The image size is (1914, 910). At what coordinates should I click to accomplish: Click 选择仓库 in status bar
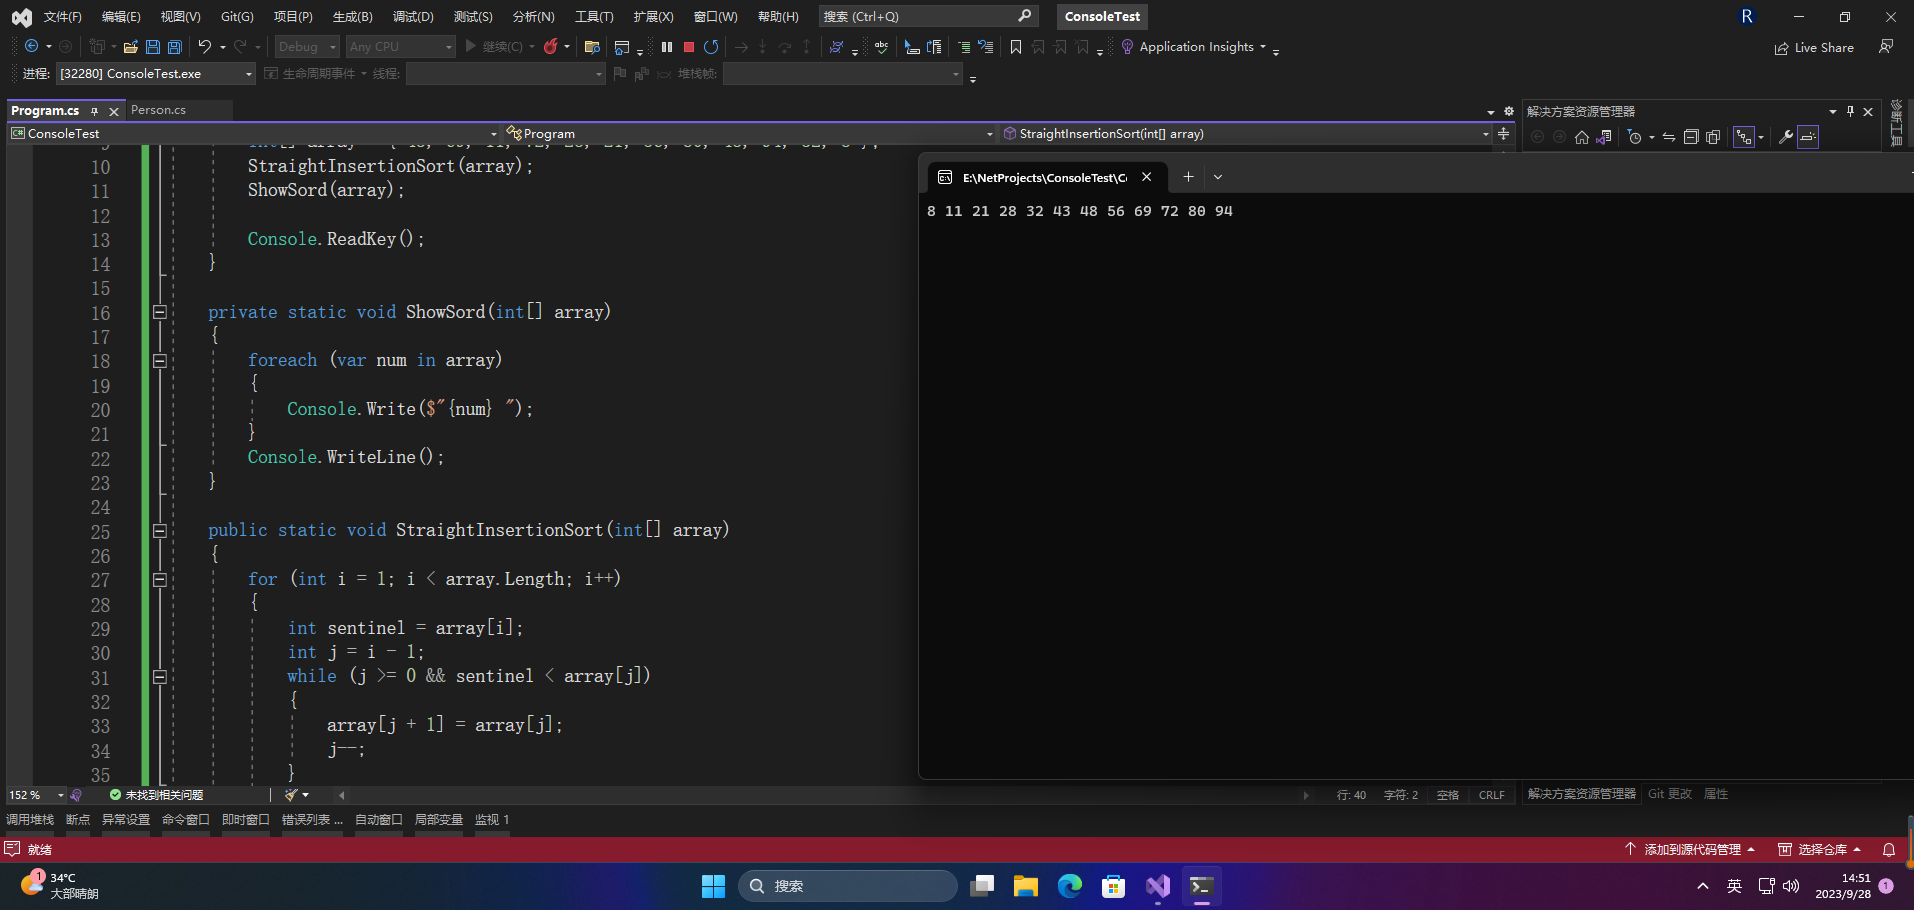[x=1819, y=850]
